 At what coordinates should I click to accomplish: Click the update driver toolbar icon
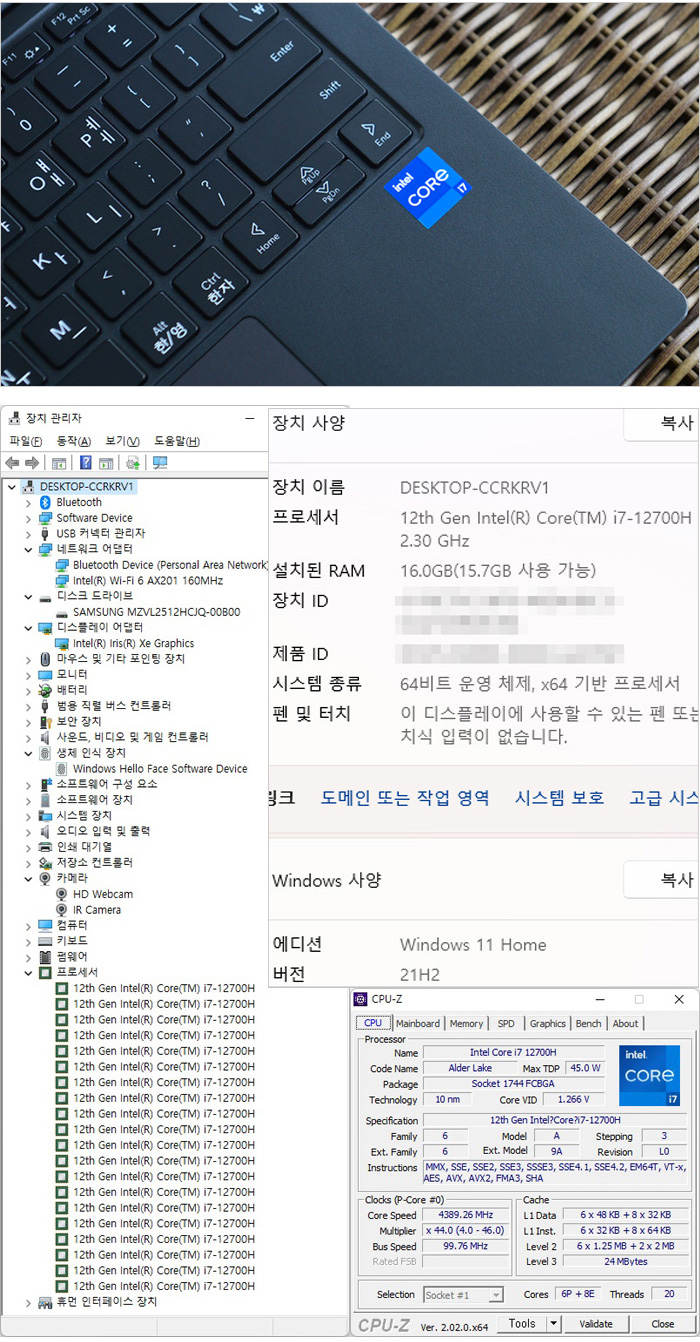[x=133, y=463]
